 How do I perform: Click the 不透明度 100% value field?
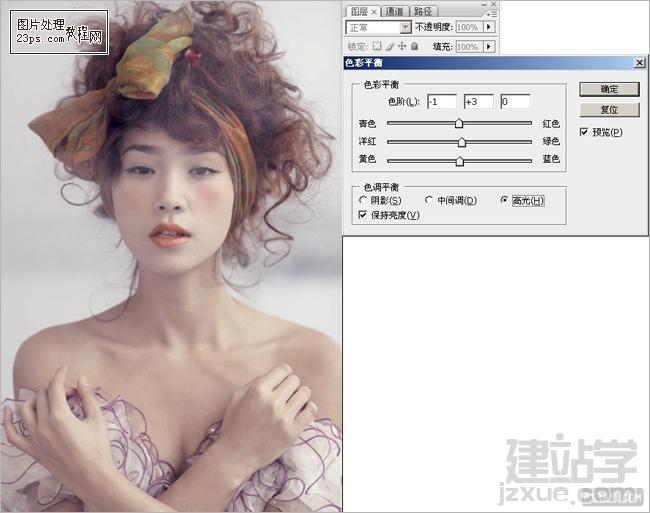click(469, 27)
